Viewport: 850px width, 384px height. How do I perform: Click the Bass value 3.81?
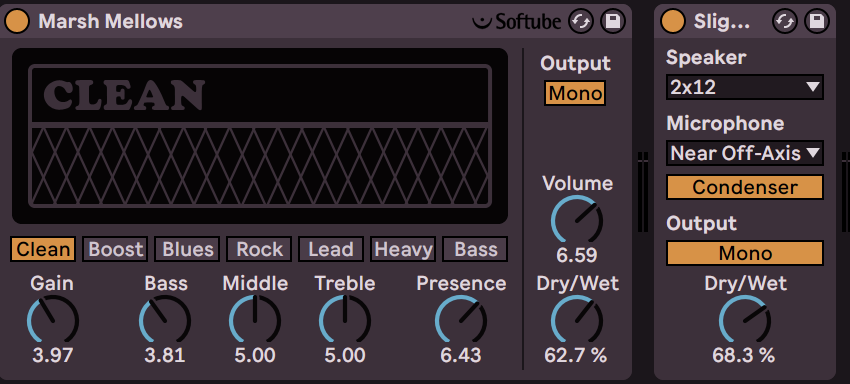165,356
